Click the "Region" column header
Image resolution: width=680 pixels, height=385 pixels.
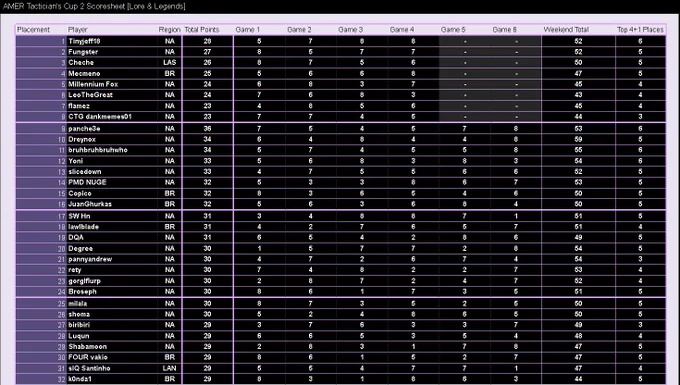pos(170,30)
